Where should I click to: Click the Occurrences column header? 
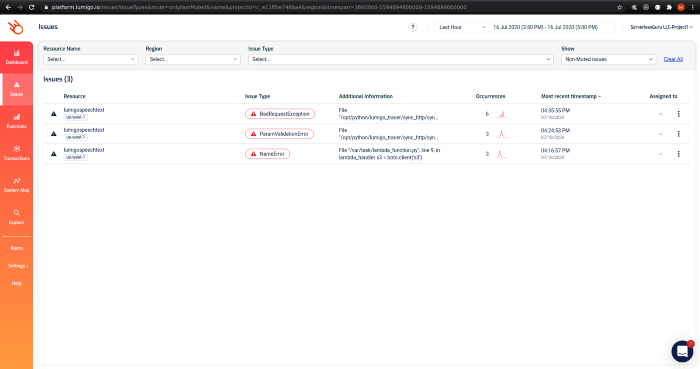pos(490,96)
